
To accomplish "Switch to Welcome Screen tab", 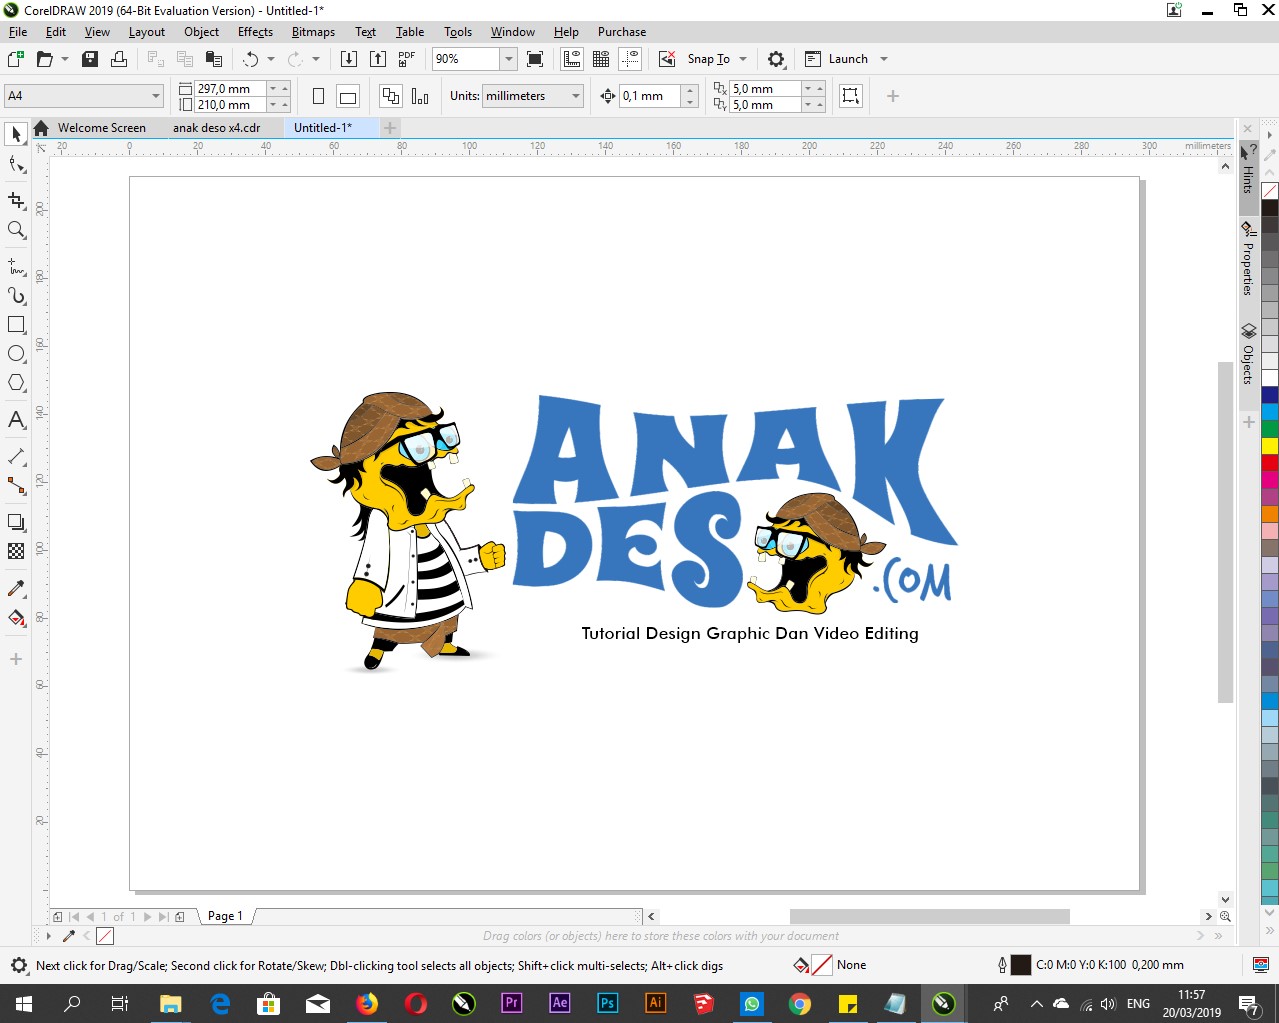I will tap(101, 128).
